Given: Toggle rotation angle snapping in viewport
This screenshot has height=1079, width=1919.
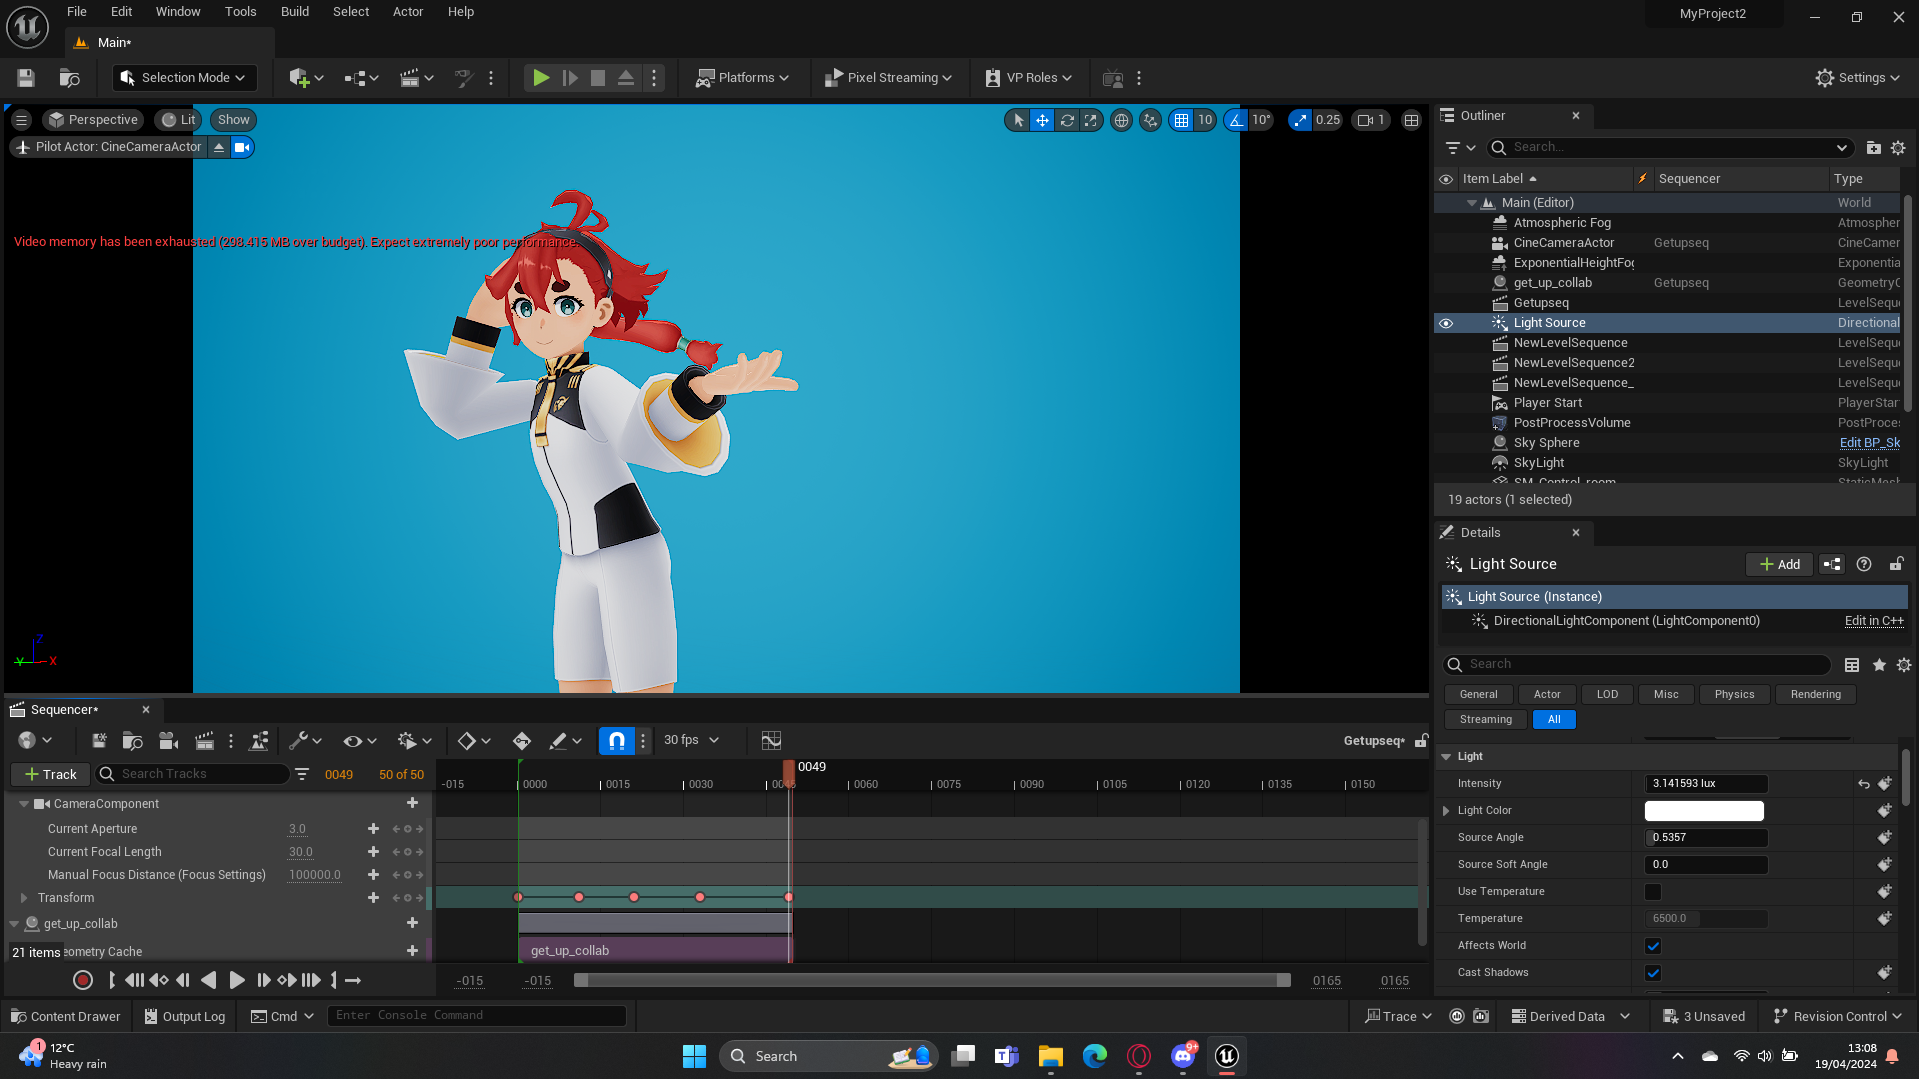Looking at the screenshot, I should (x=1237, y=120).
